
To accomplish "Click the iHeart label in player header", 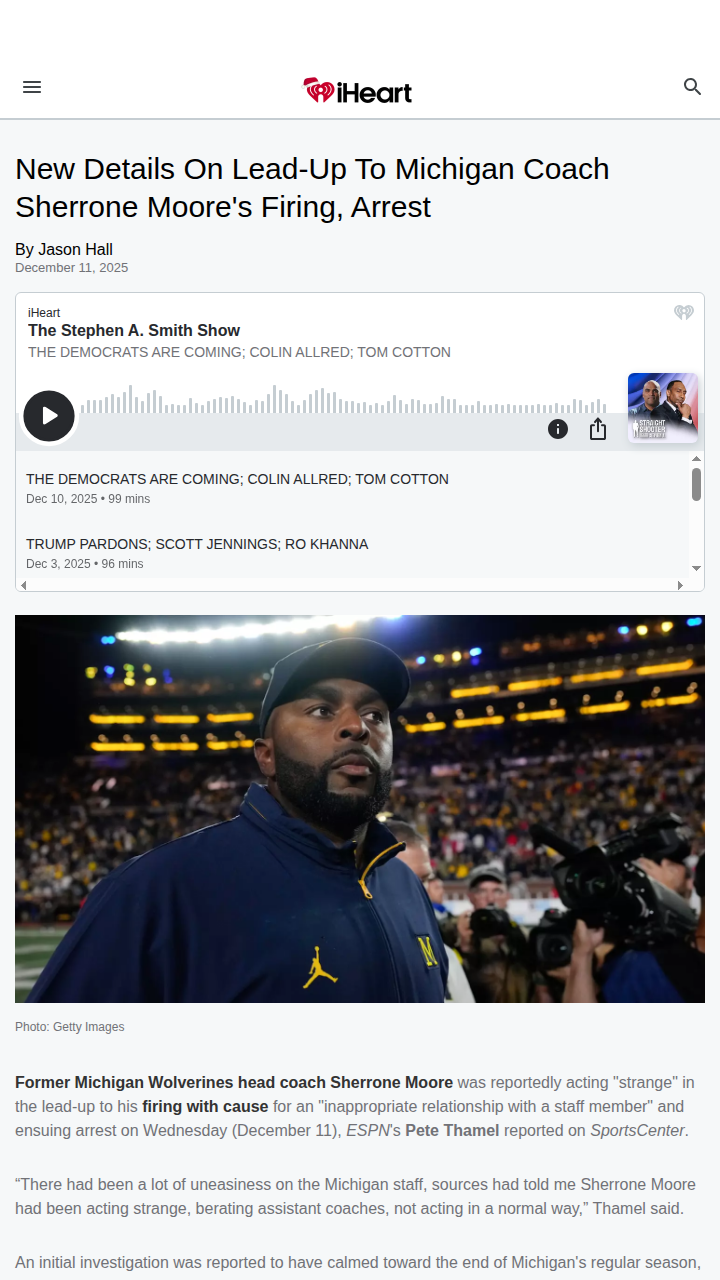I will click(x=44, y=313).
